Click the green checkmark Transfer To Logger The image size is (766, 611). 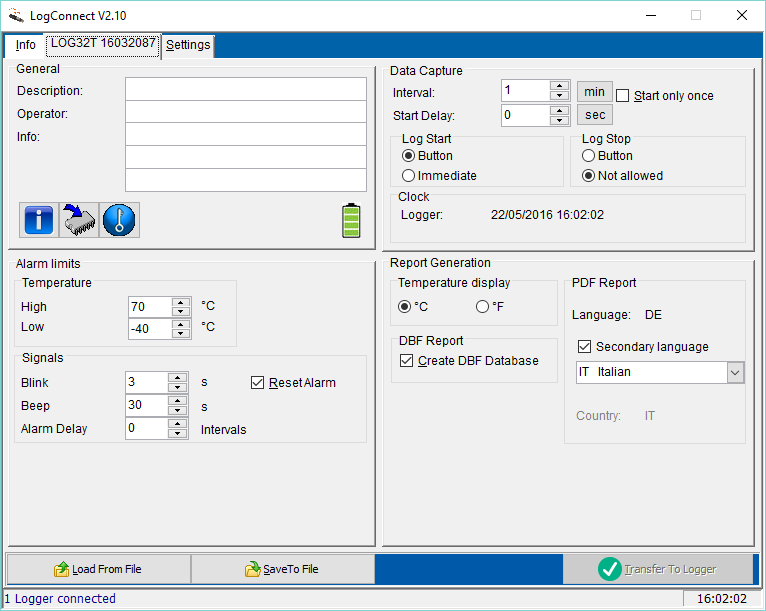pos(610,569)
